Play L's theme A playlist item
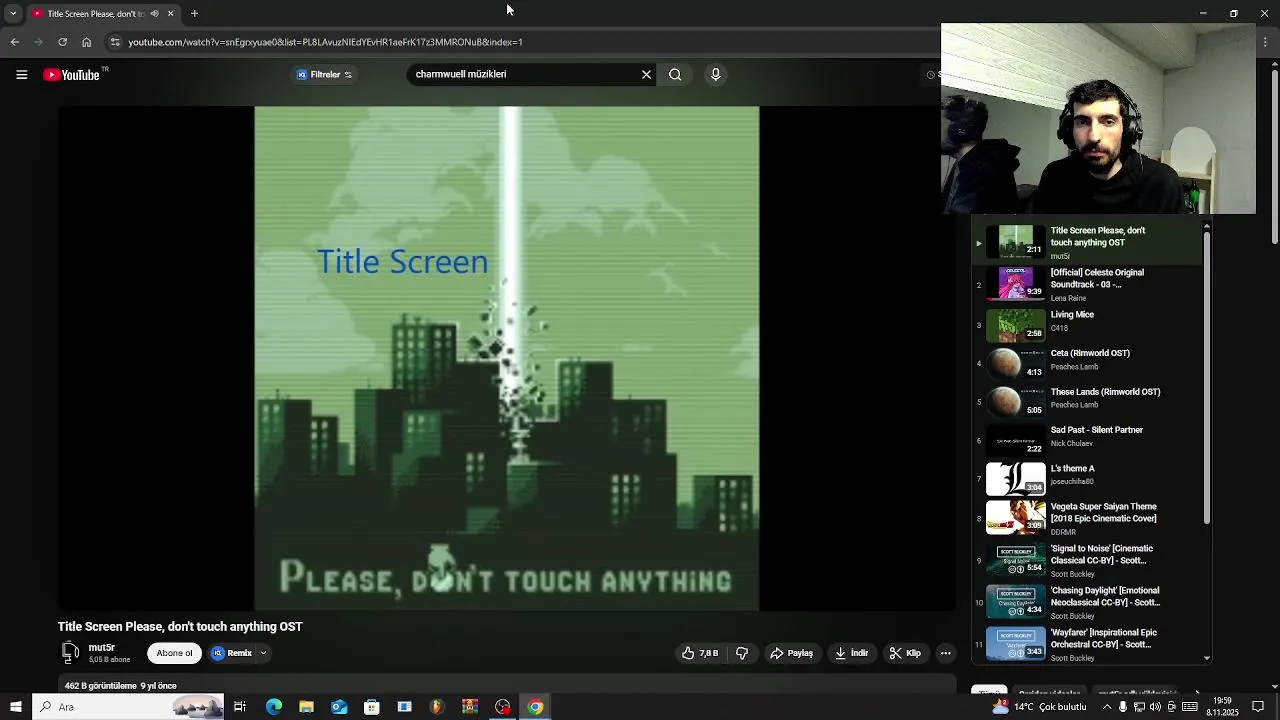 [1088, 478]
